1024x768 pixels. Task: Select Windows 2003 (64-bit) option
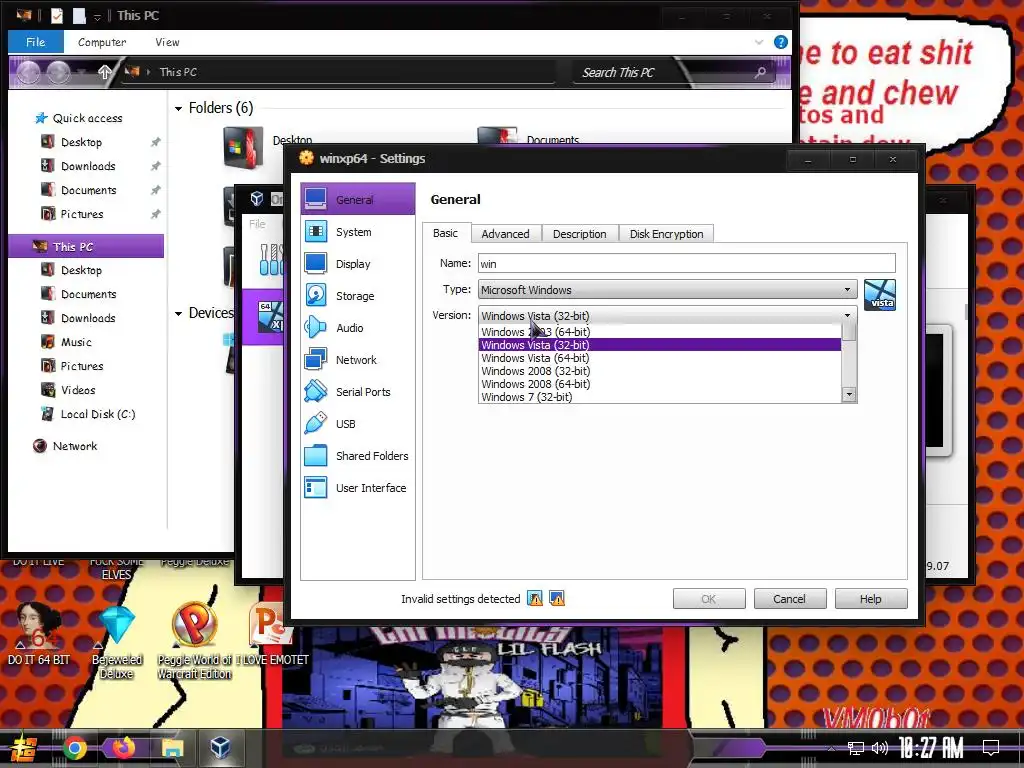coord(660,332)
